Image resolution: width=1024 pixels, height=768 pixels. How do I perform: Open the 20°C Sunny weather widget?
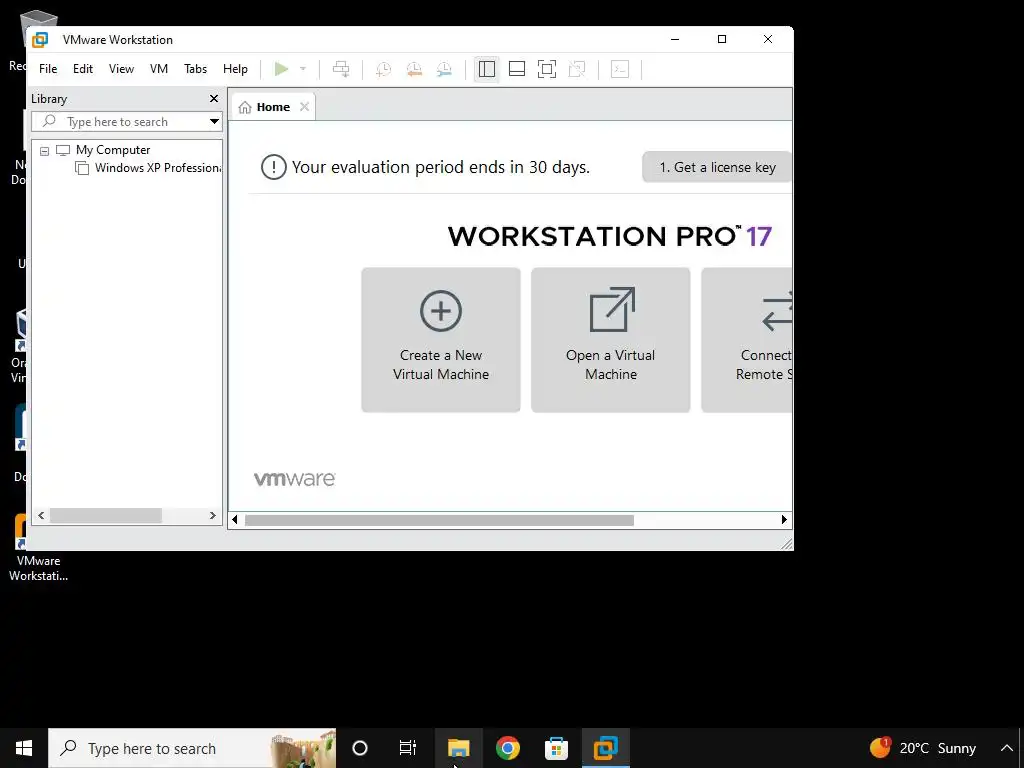click(922, 748)
